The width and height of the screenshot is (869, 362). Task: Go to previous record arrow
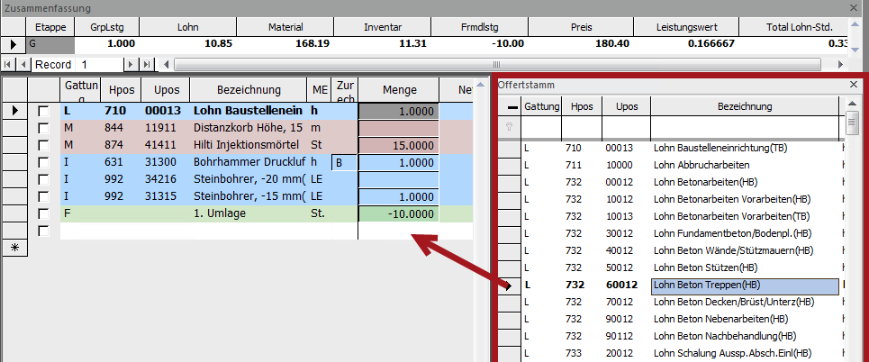click(x=23, y=65)
